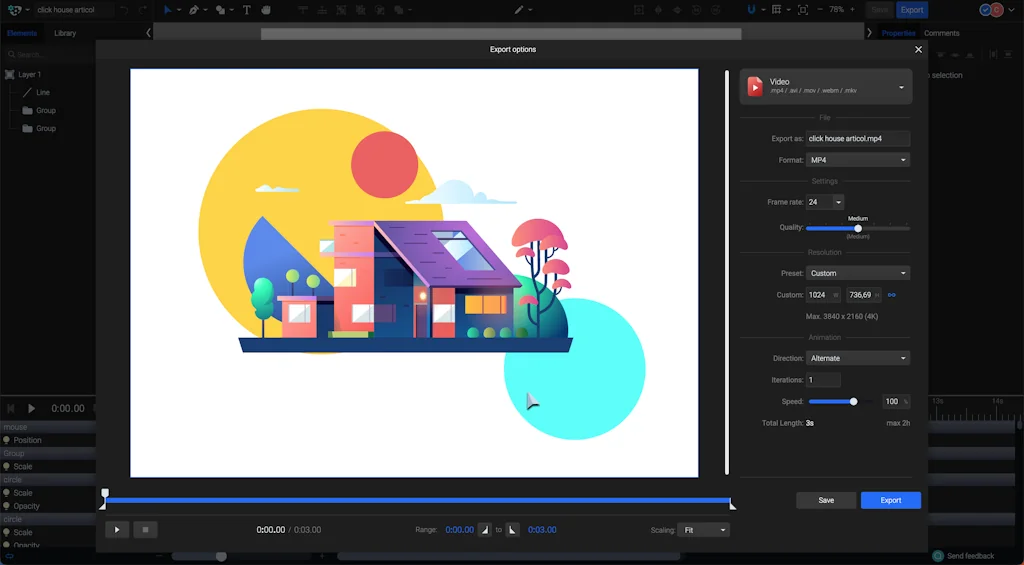Click the Save button in export dialog
Viewport: 1024px width, 565px height.
(826, 500)
